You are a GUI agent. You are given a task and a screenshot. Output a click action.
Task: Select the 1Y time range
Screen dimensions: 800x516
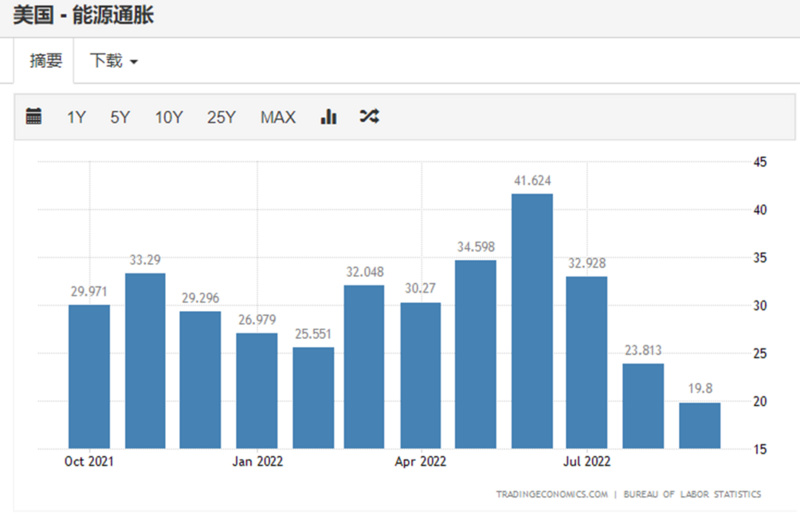pyautogui.click(x=76, y=117)
